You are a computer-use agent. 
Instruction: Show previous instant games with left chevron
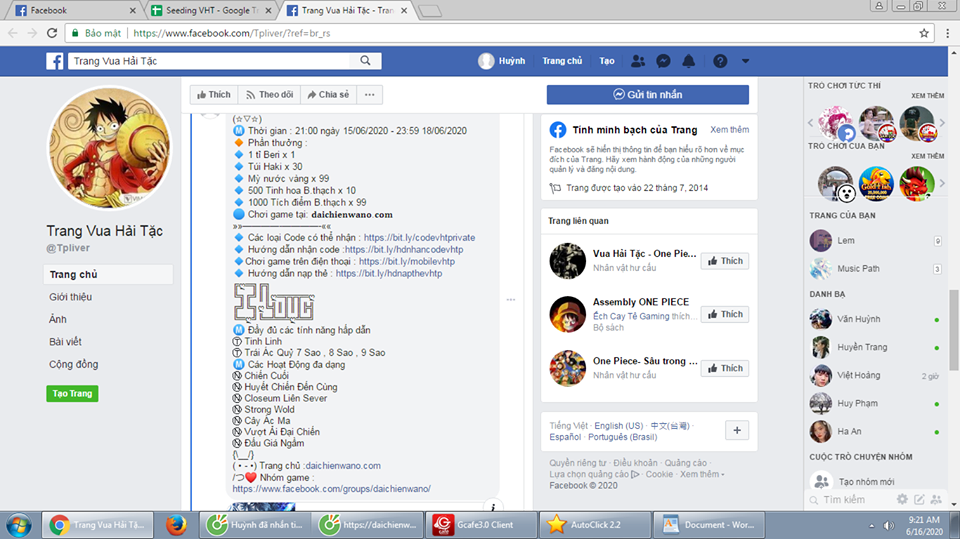[x=811, y=123]
